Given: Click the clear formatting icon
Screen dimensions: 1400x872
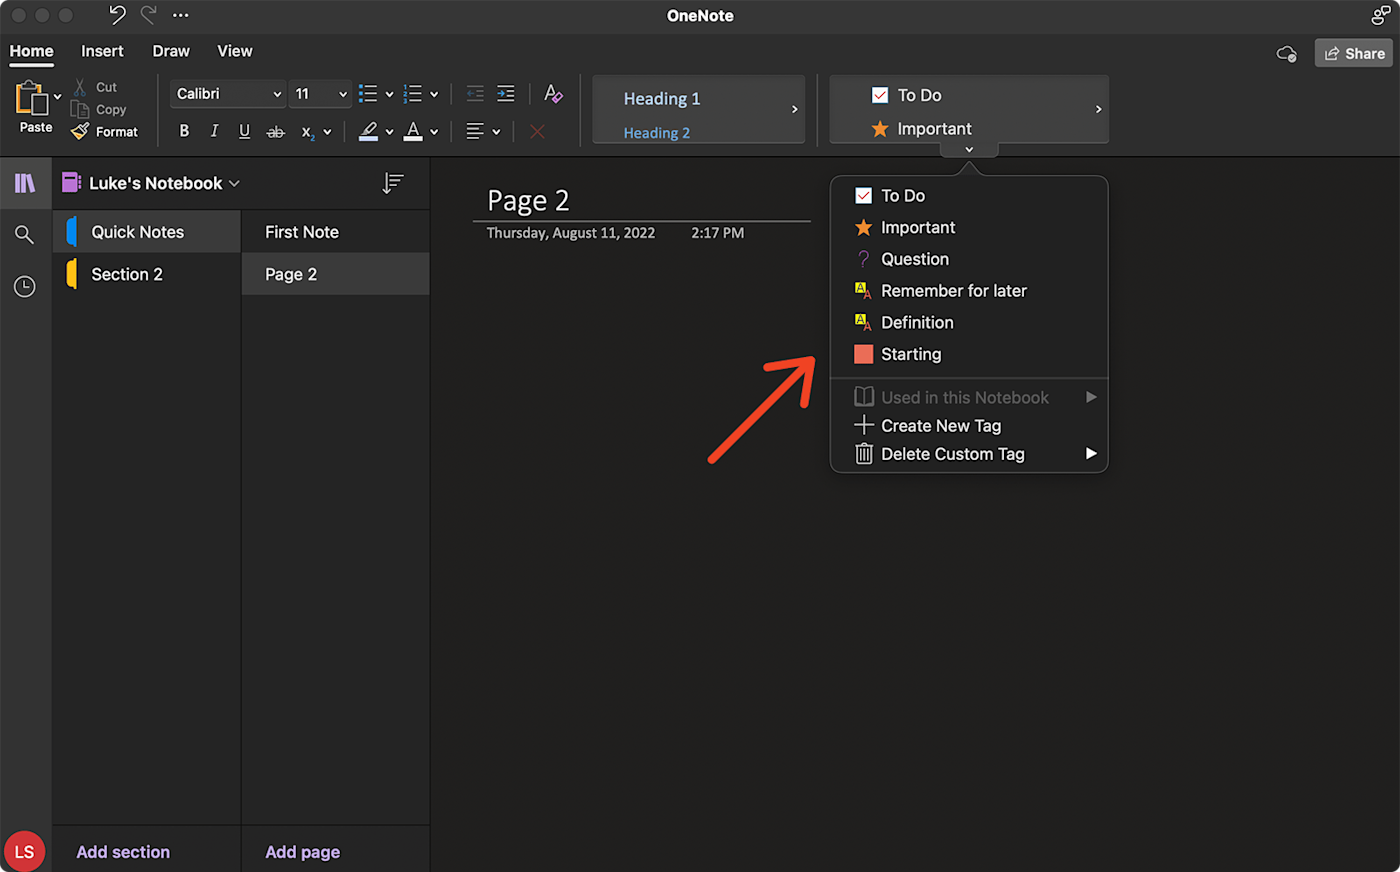Looking at the screenshot, I should pyautogui.click(x=553, y=94).
